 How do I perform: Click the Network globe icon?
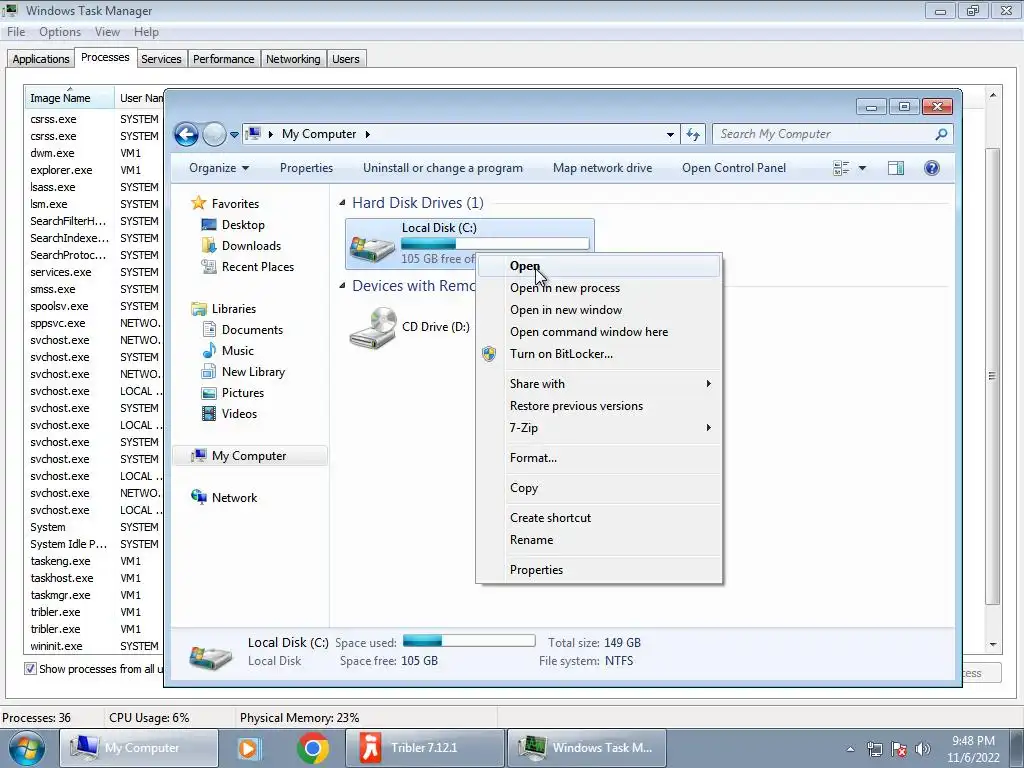(x=199, y=497)
